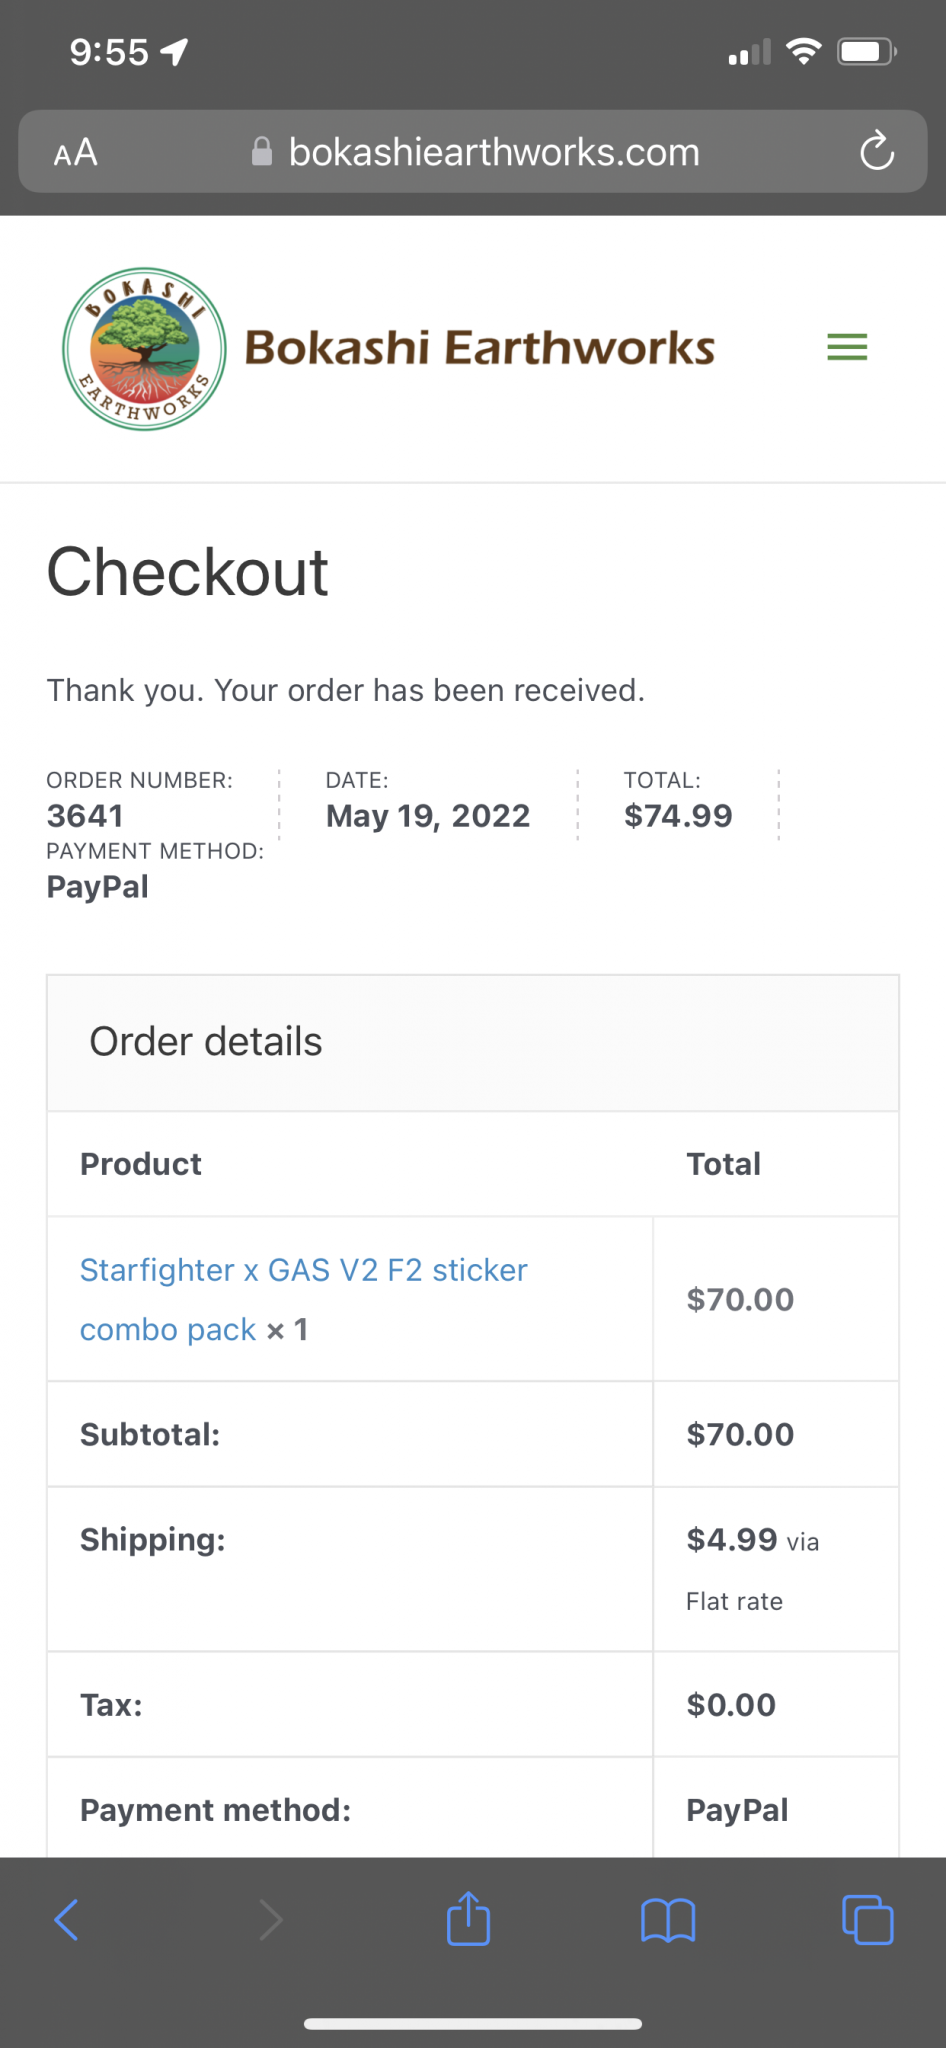Open the Safari share sheet icon
Viewport: 946px width, 2048px height.
tap(468, 1918)
